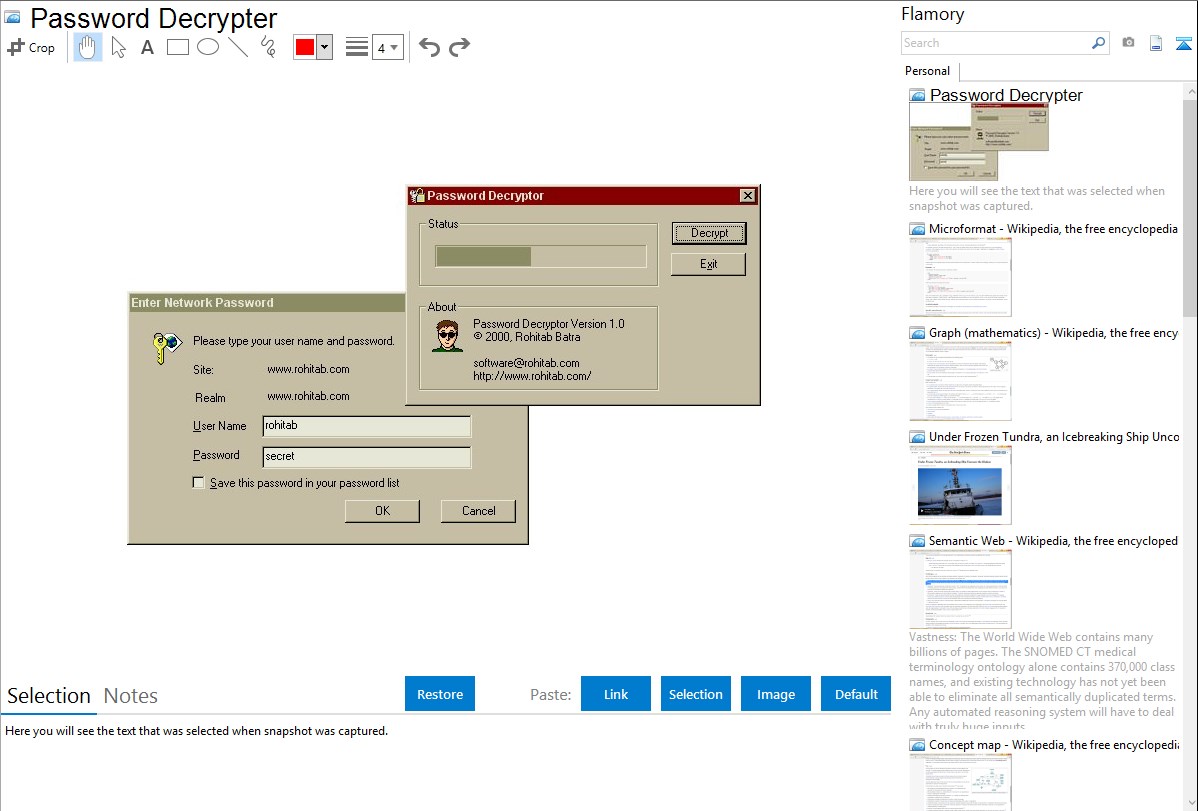Click the line thickness icon
This screenshot has width=1198, height=811.
click(x=356, y=47)
